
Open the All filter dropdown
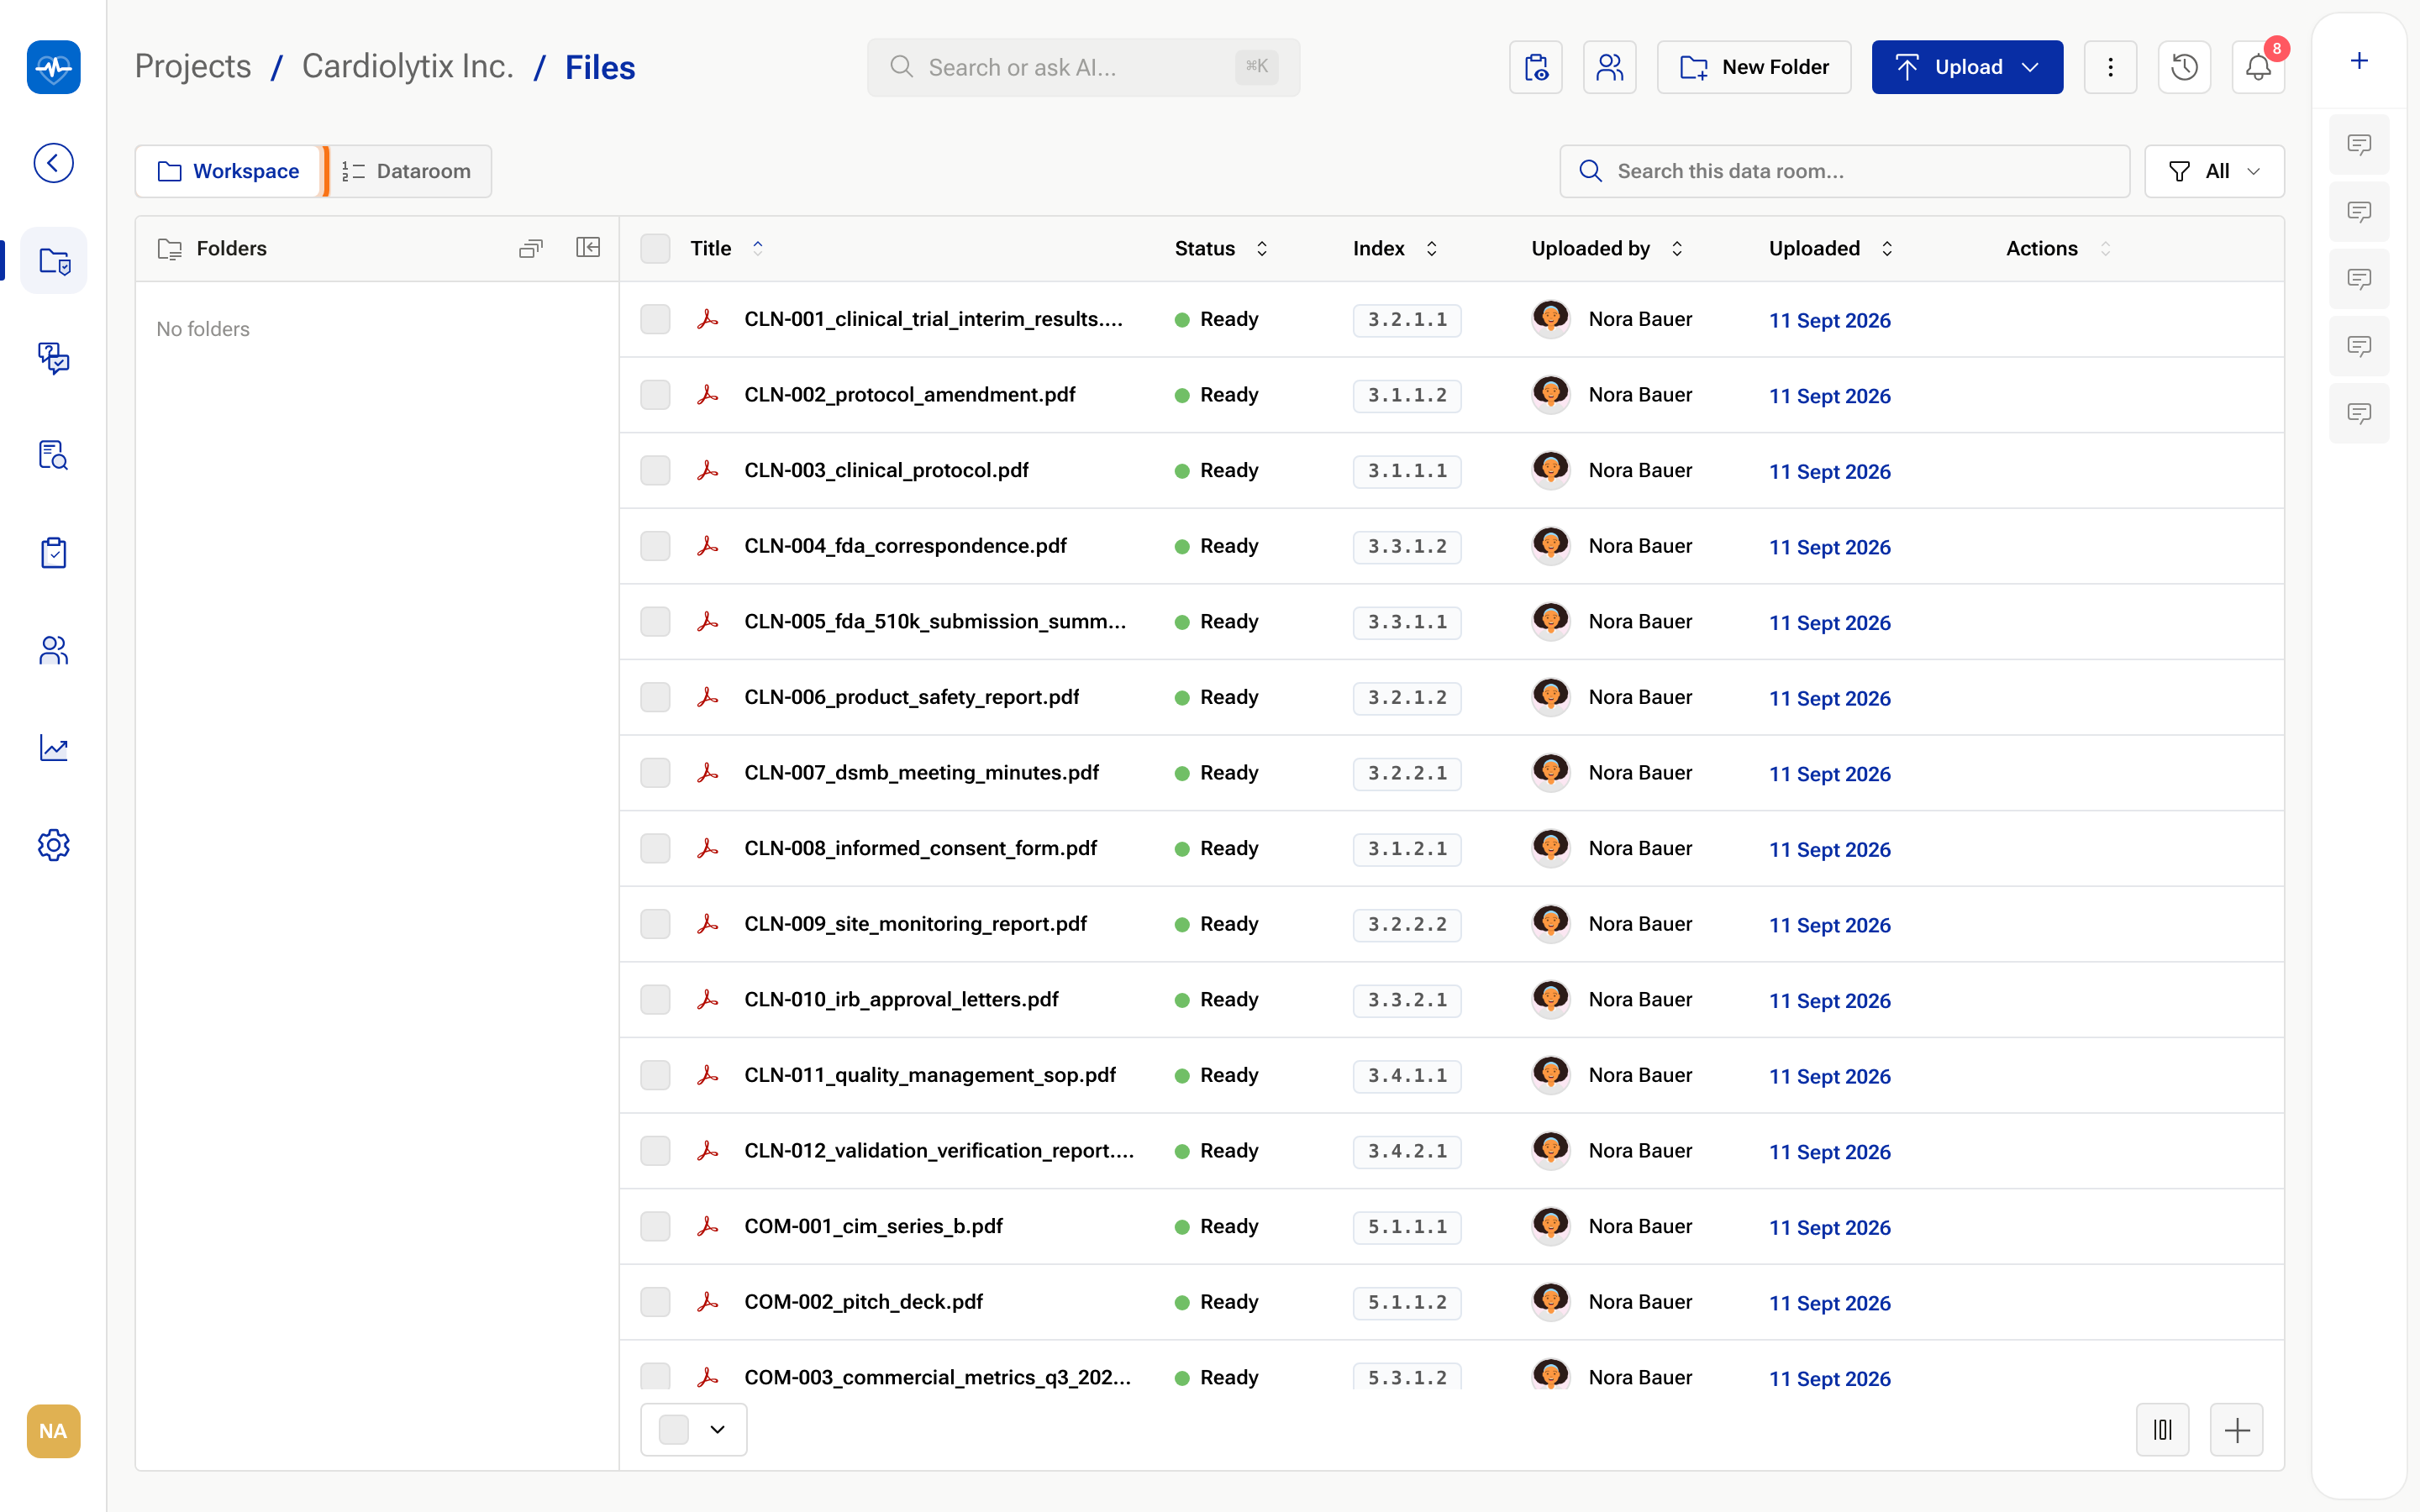(2214, 171)
